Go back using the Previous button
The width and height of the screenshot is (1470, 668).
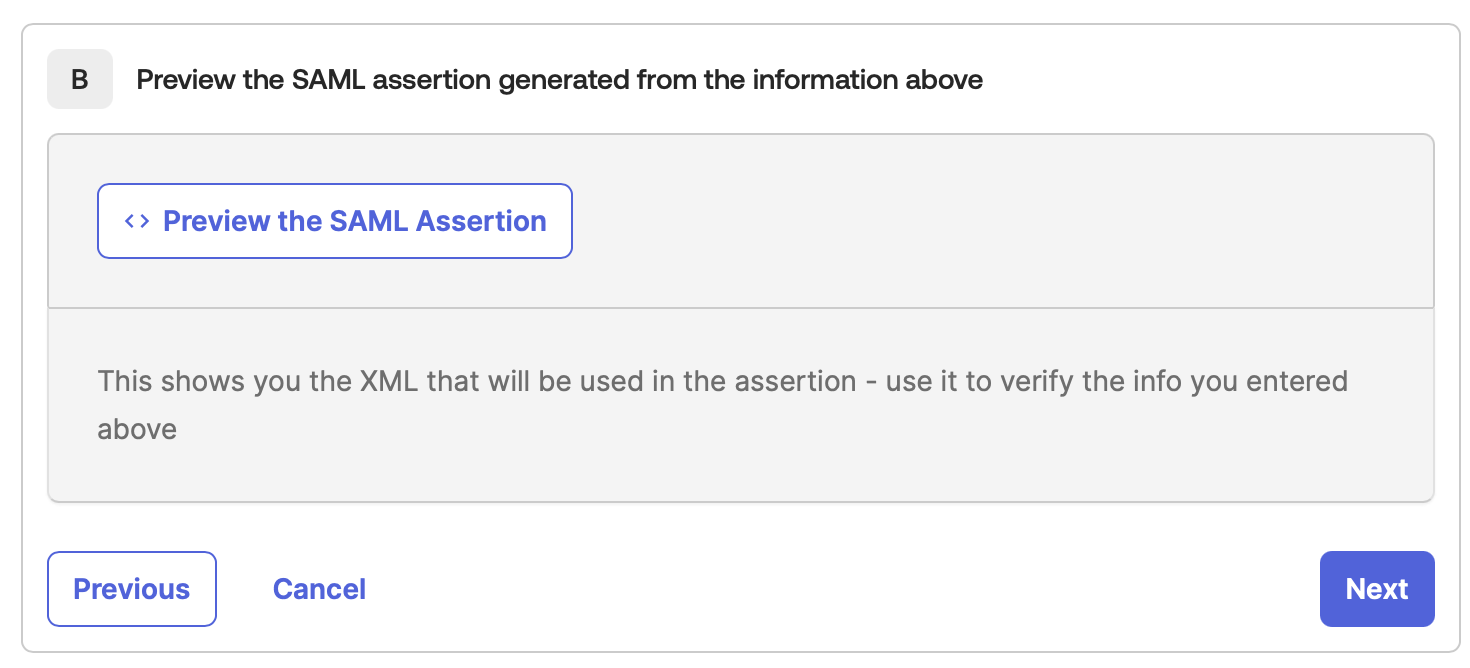pos(132,589)
